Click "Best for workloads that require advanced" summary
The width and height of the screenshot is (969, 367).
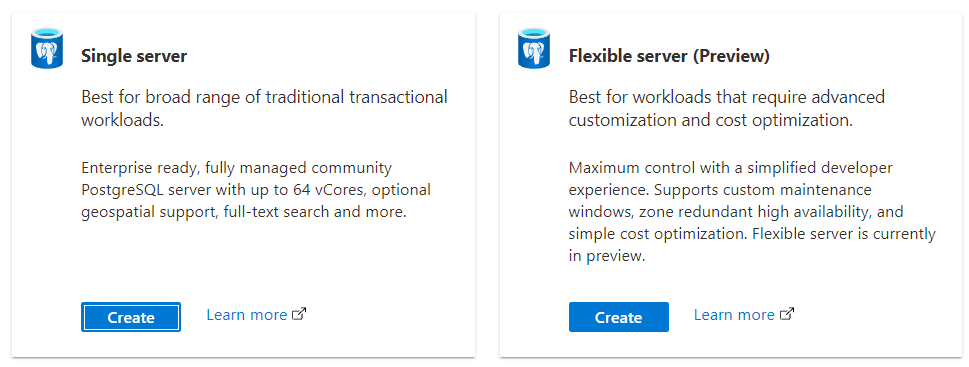(x=711, y=108)
